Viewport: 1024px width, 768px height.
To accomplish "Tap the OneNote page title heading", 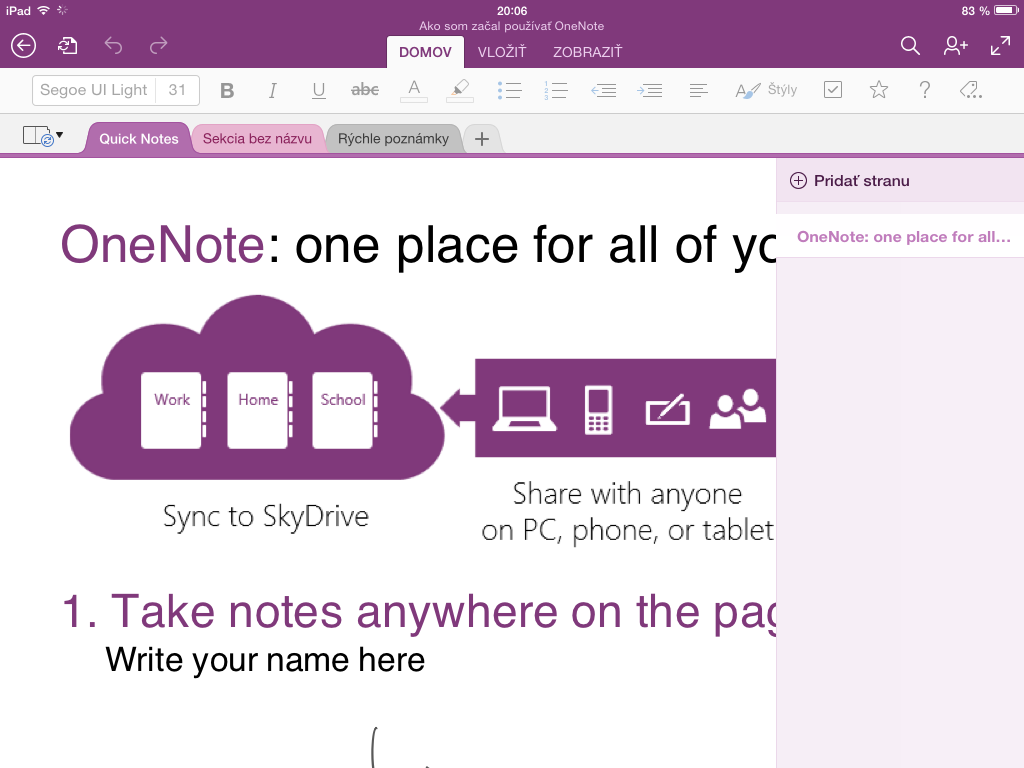I will [418, 246].
